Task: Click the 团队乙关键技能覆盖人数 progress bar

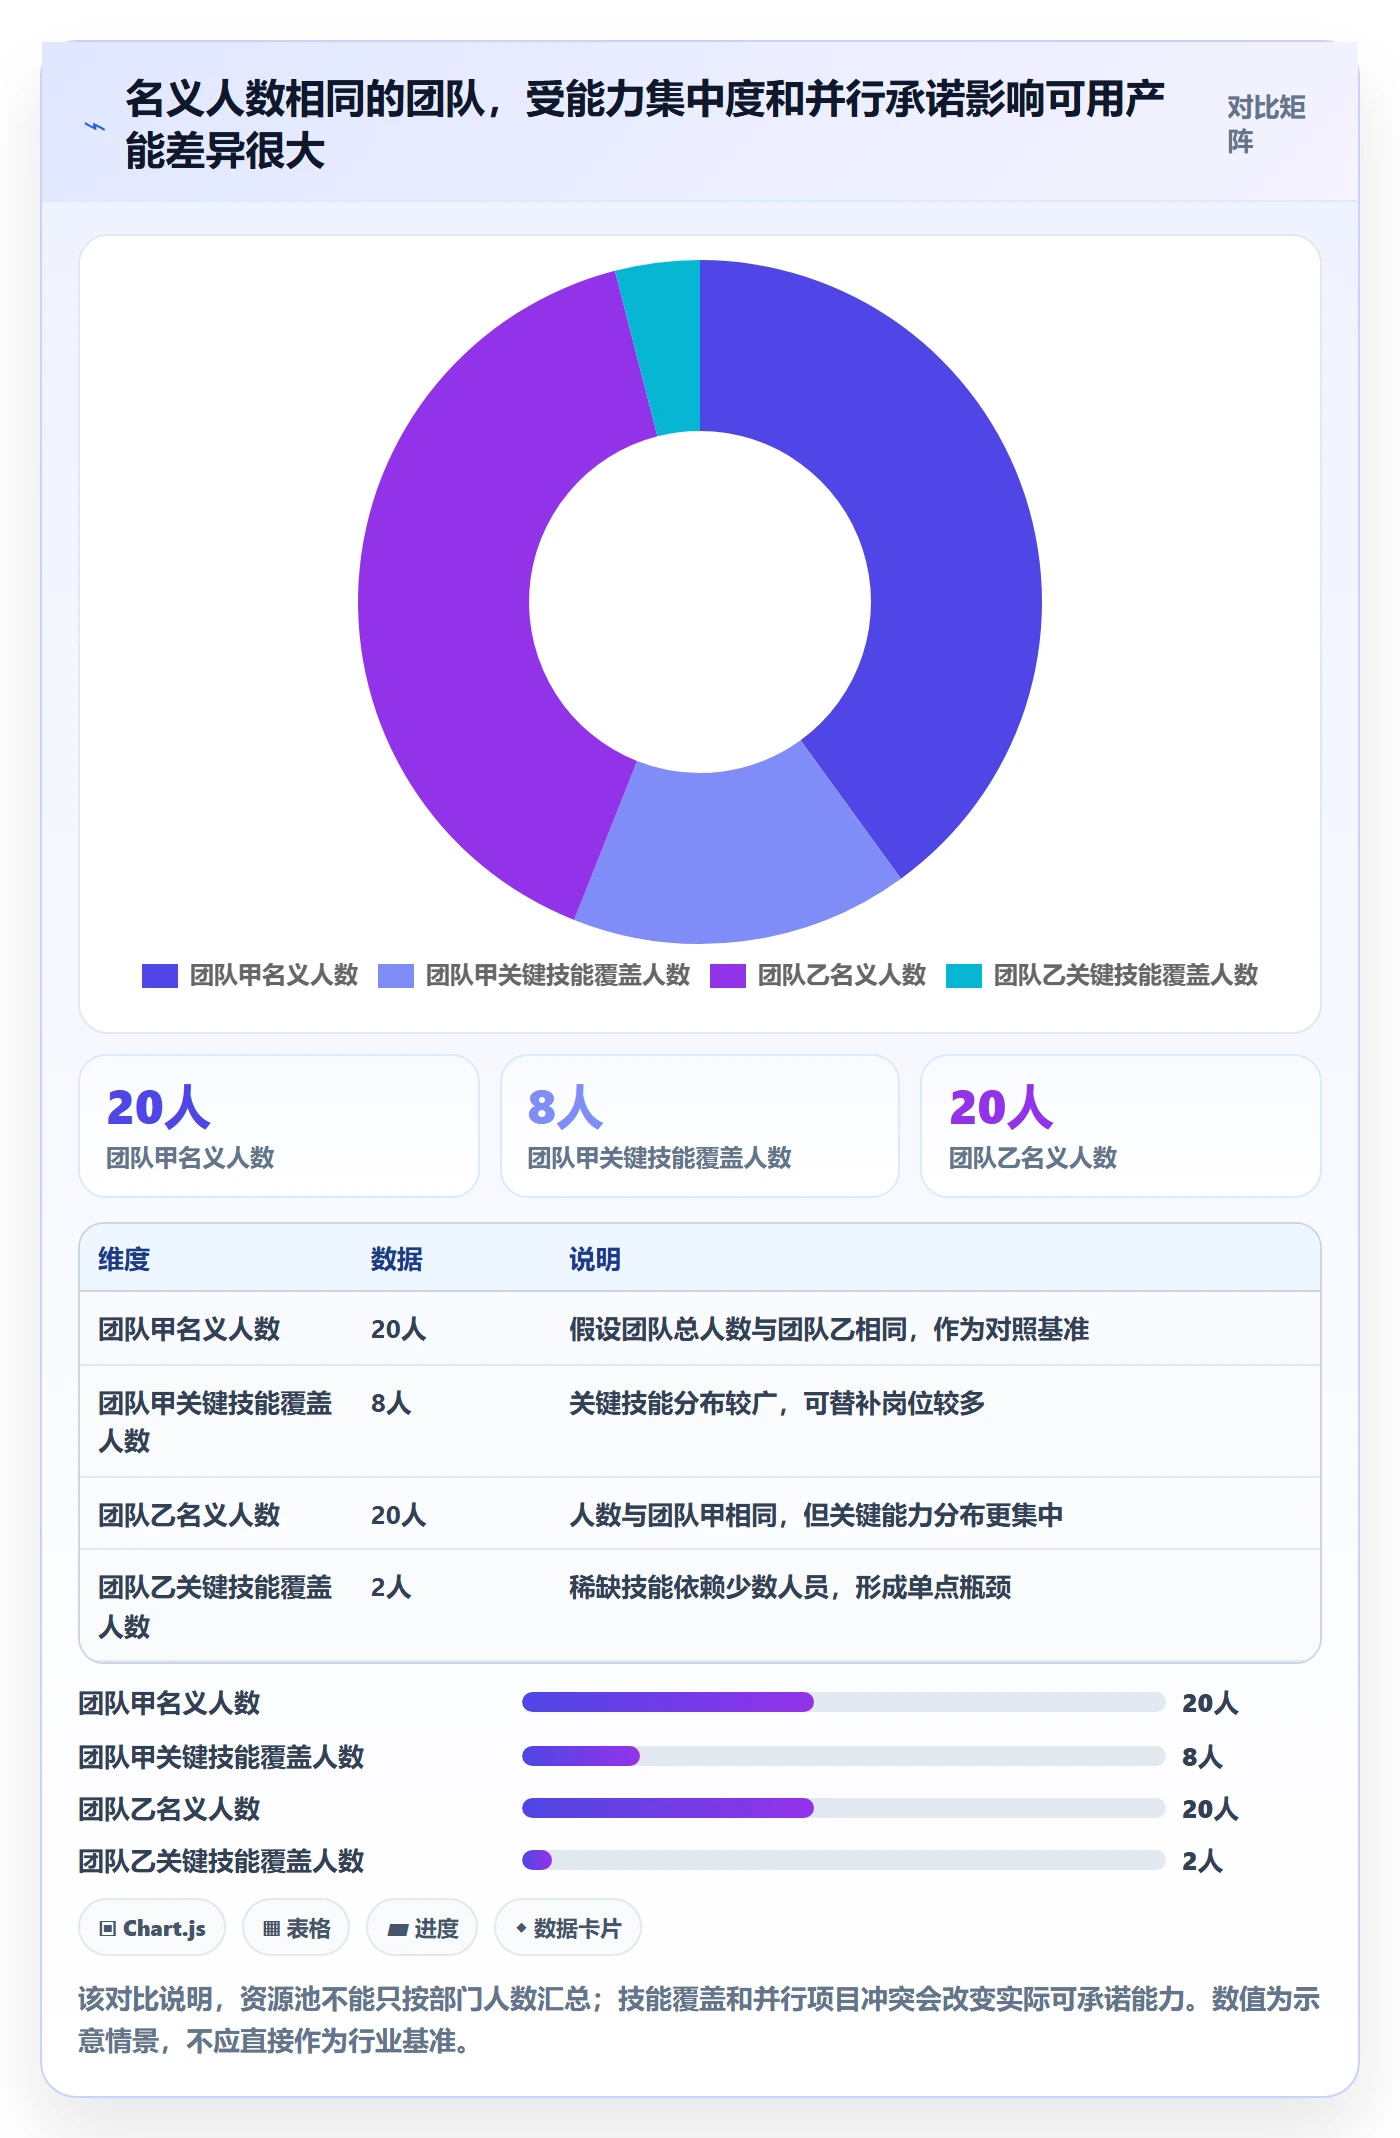Action: 844,1860
